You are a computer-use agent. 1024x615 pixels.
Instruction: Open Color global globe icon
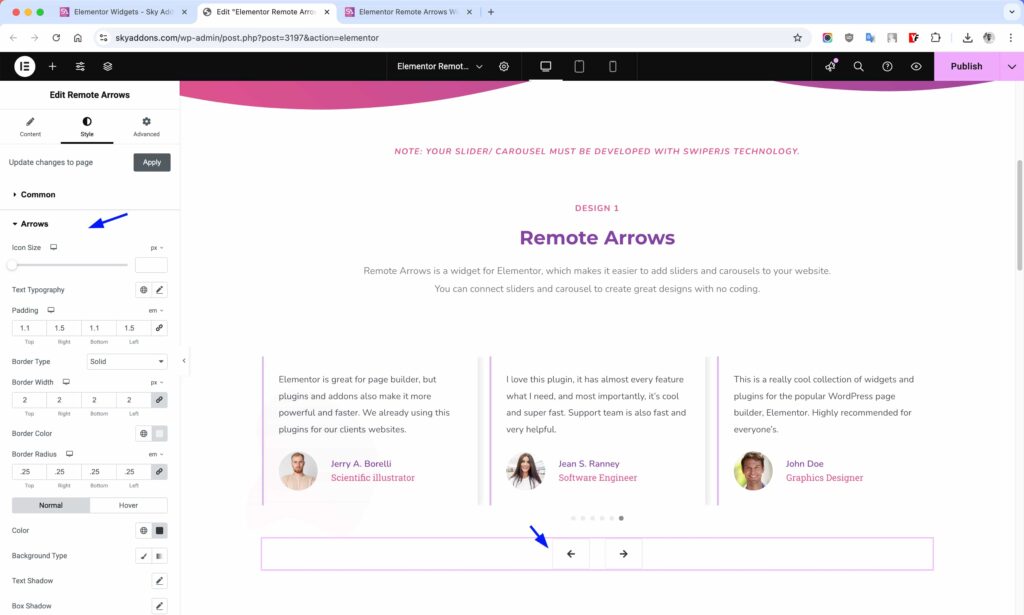[x=144, y=530]
